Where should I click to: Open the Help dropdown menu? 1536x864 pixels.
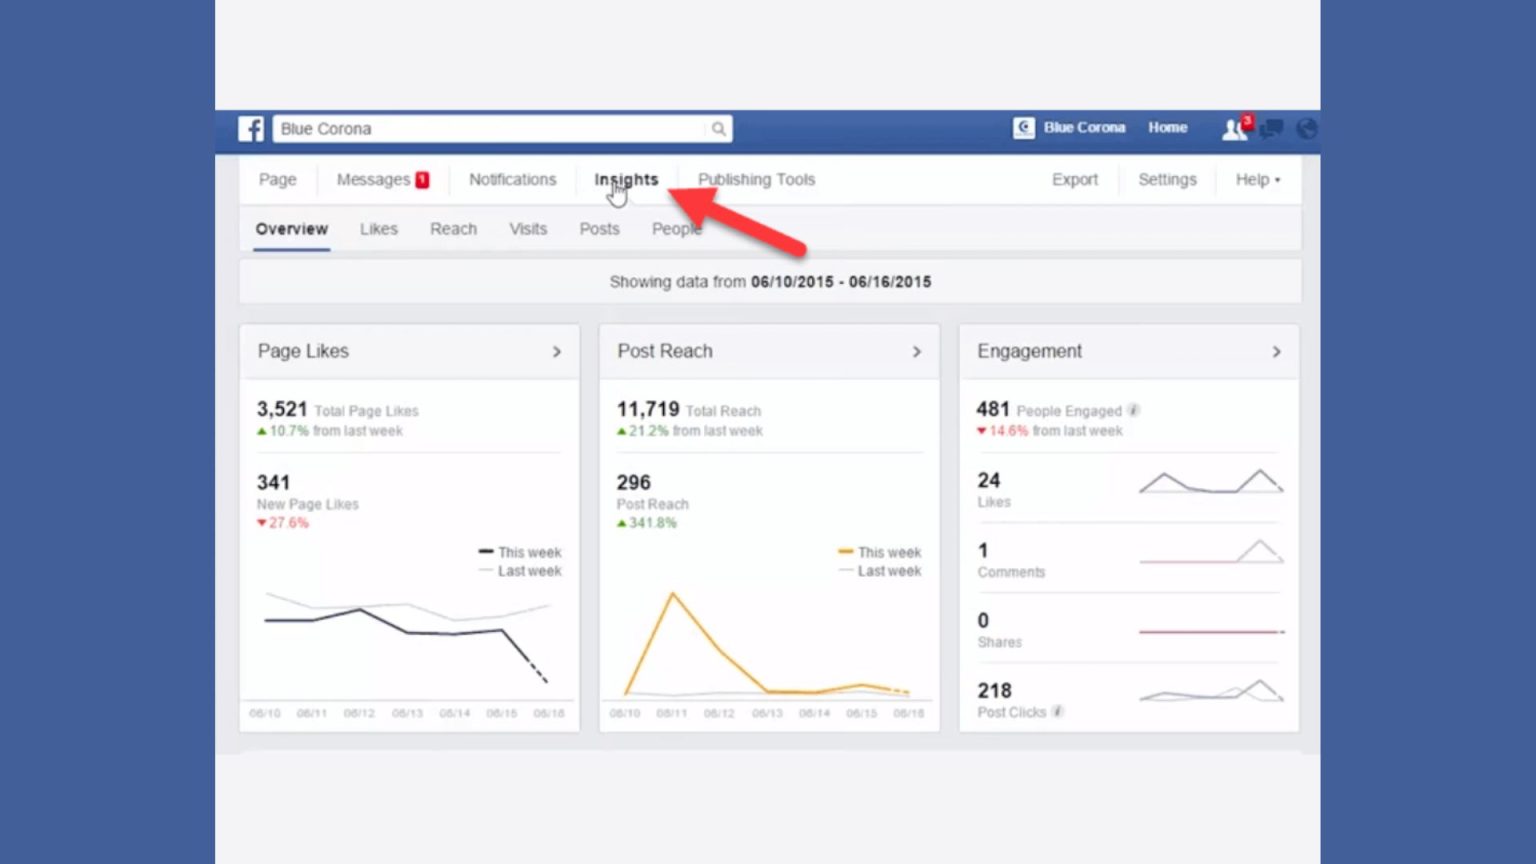[1256, 179]
